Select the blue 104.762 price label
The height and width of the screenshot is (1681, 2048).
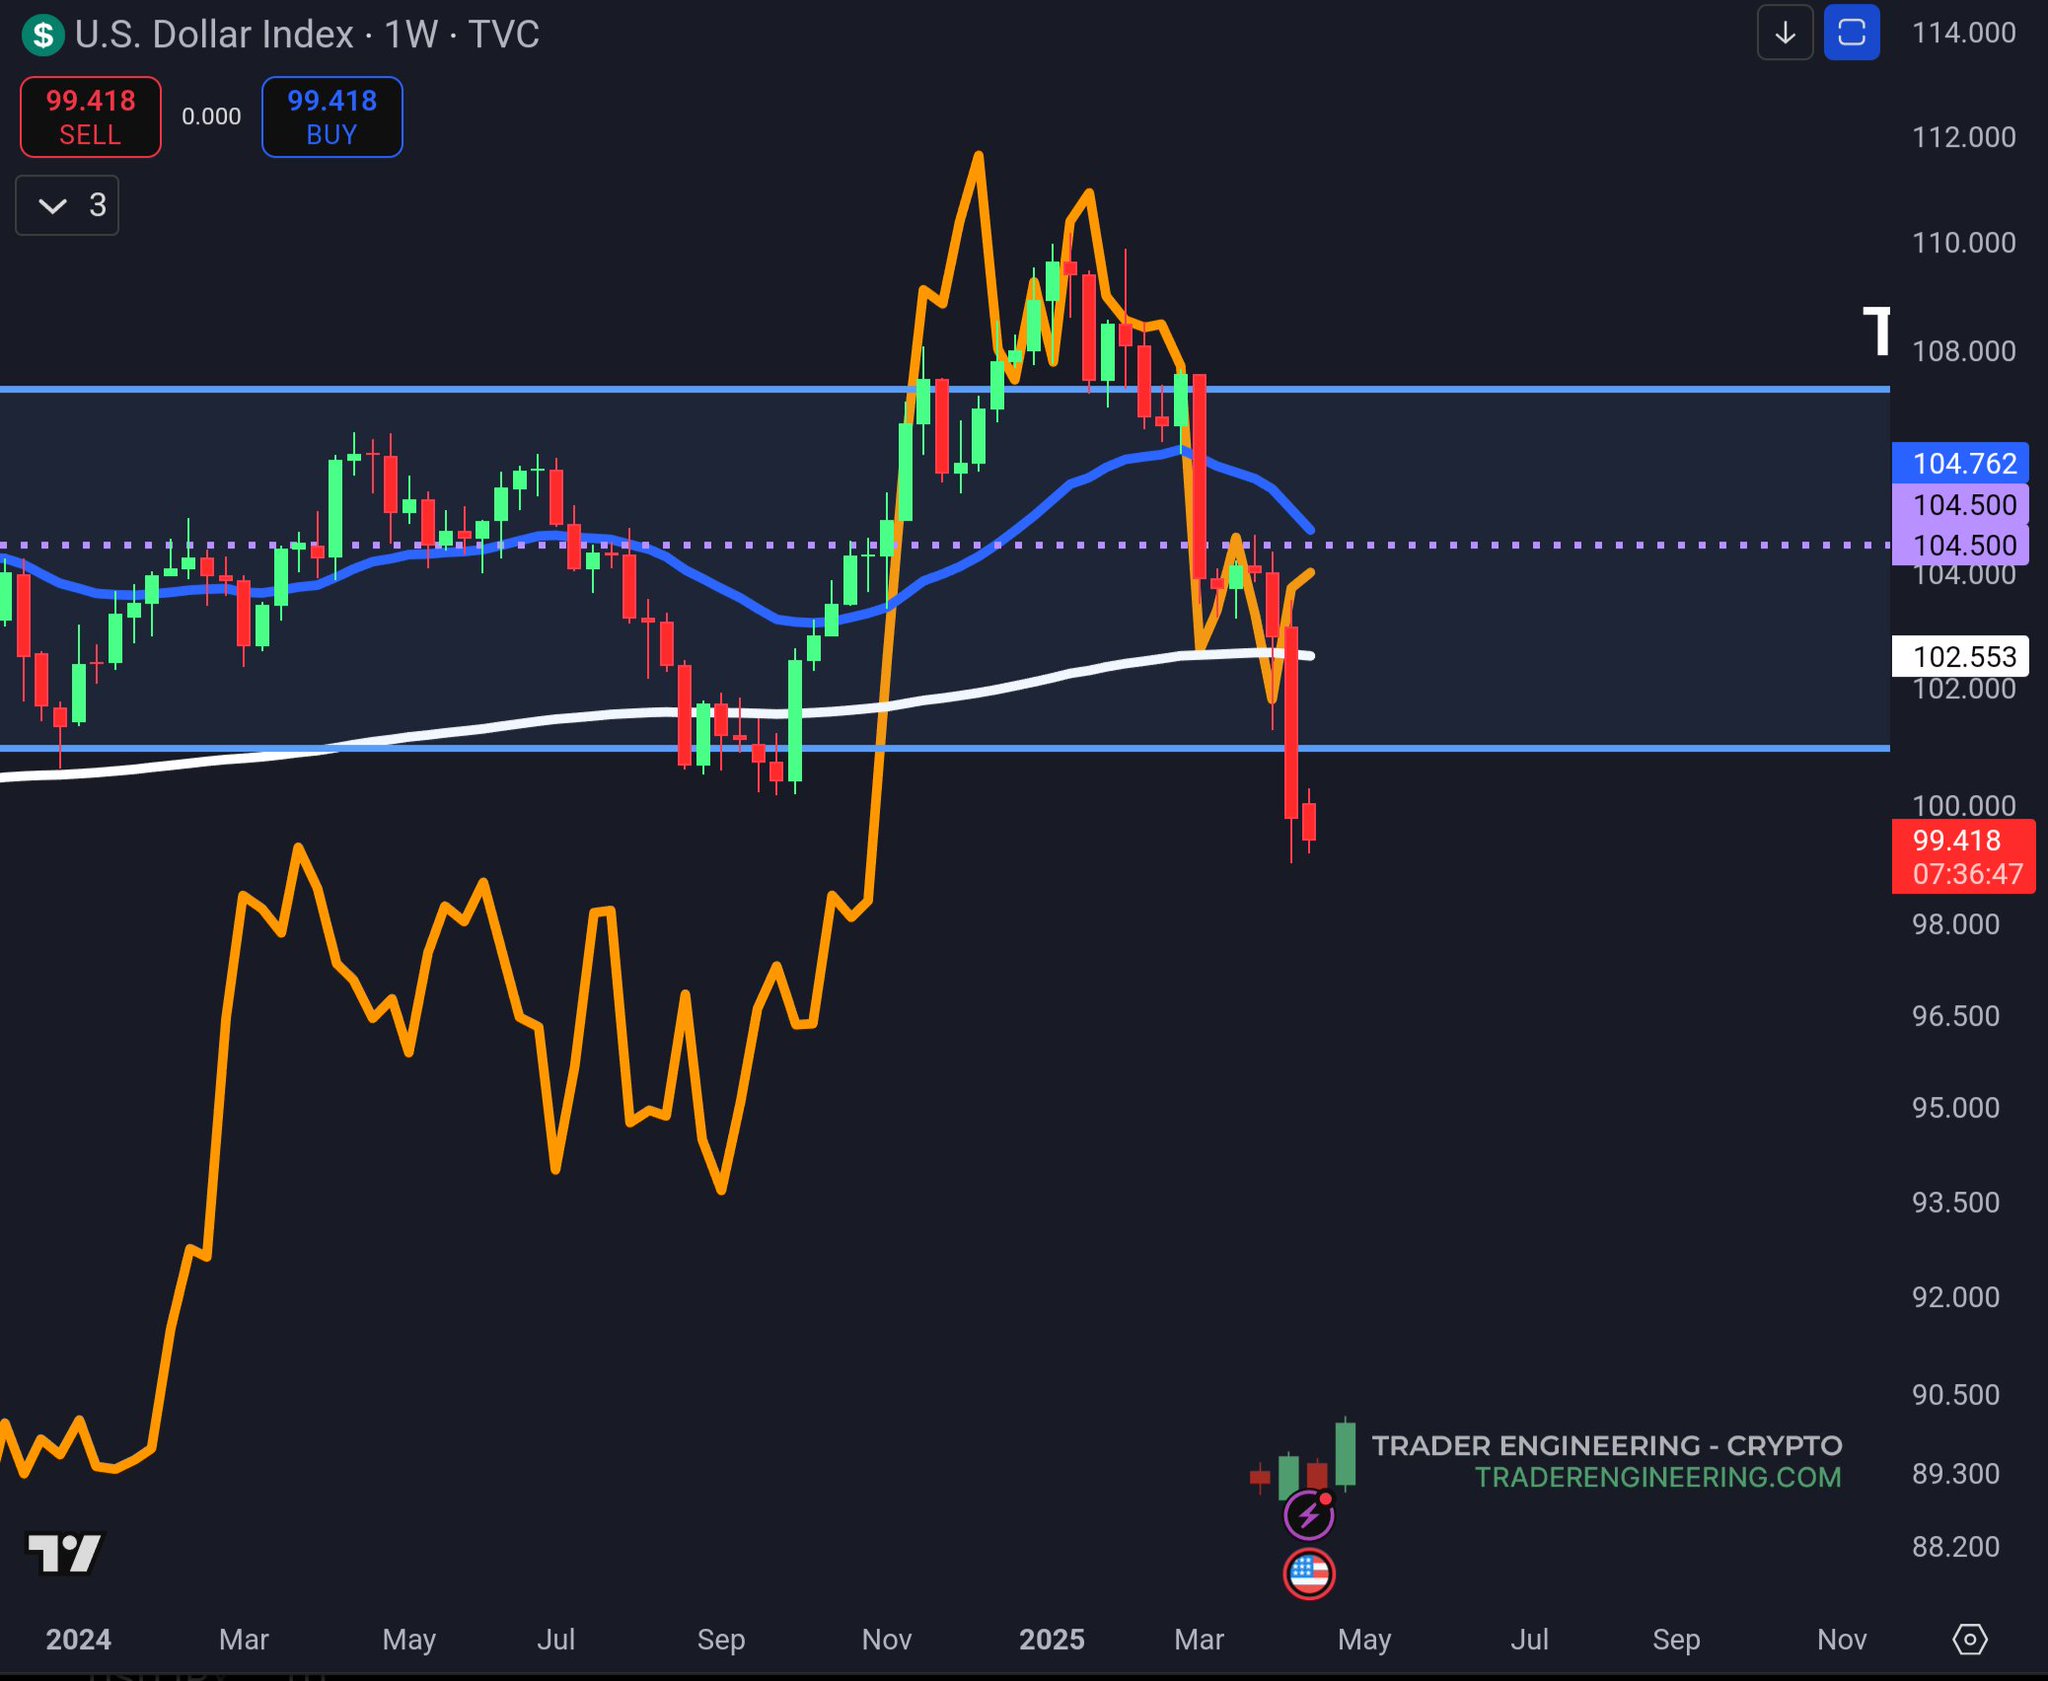[1960, 463]
